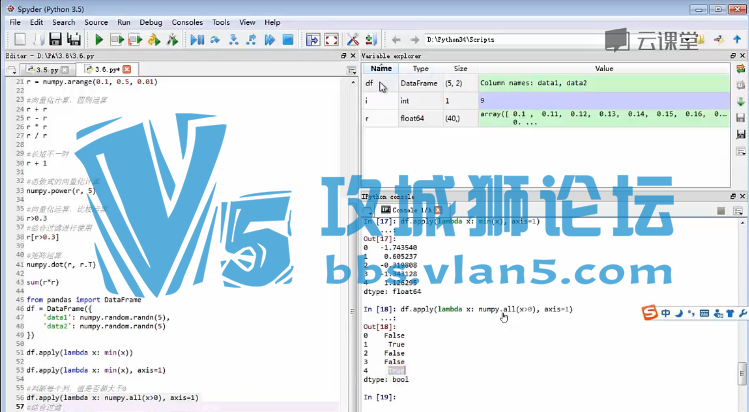Viewport: 749px width, 412px height.
Task: Go up to the parent directory
Action: [737, 39]
